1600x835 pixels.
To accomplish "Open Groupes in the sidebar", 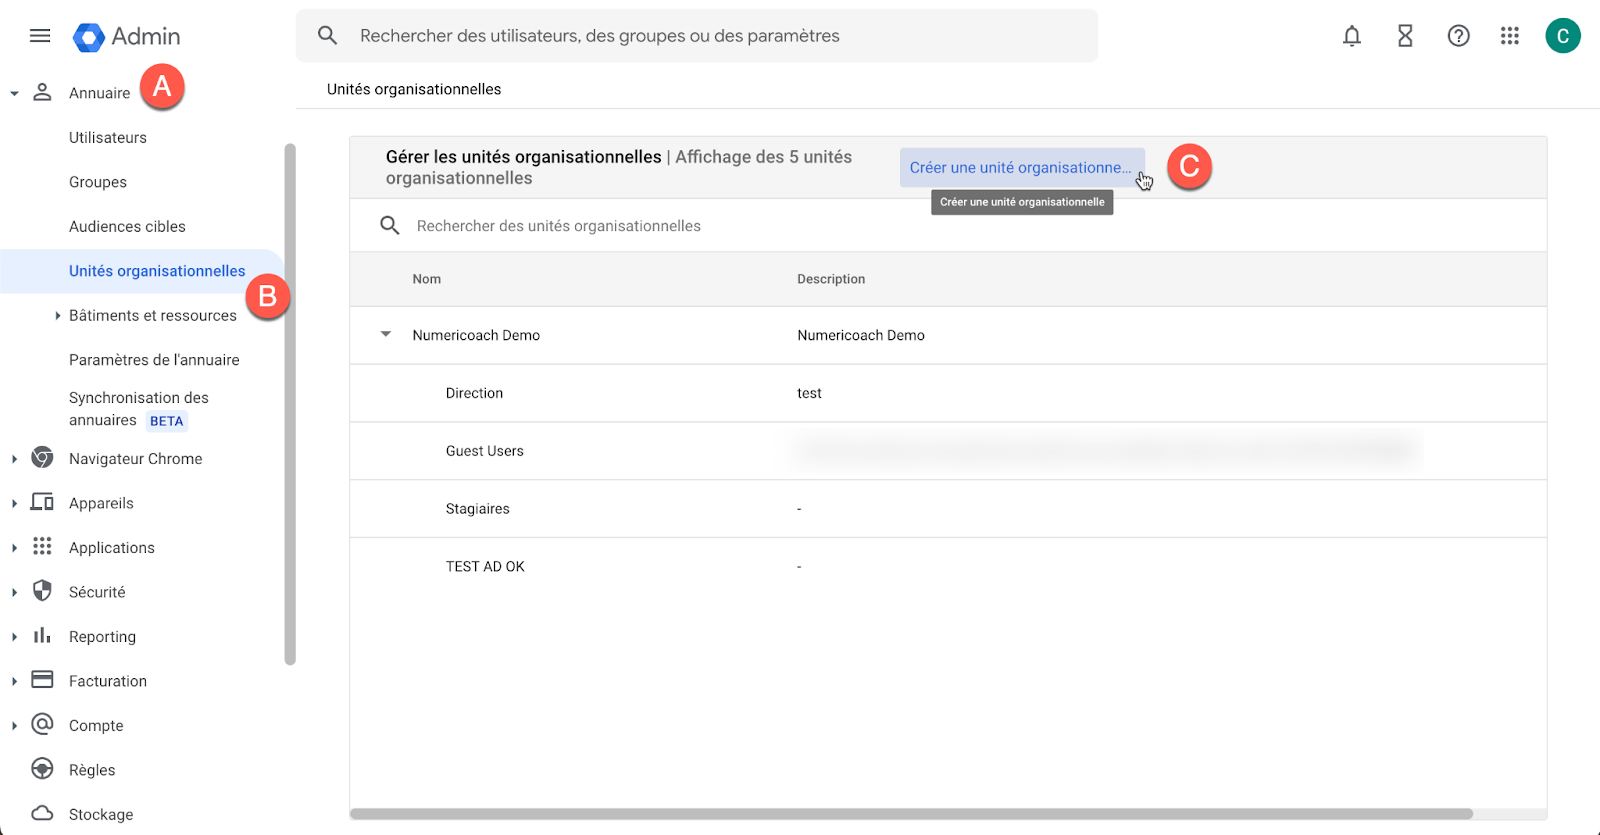I will (x=98, y=182).
